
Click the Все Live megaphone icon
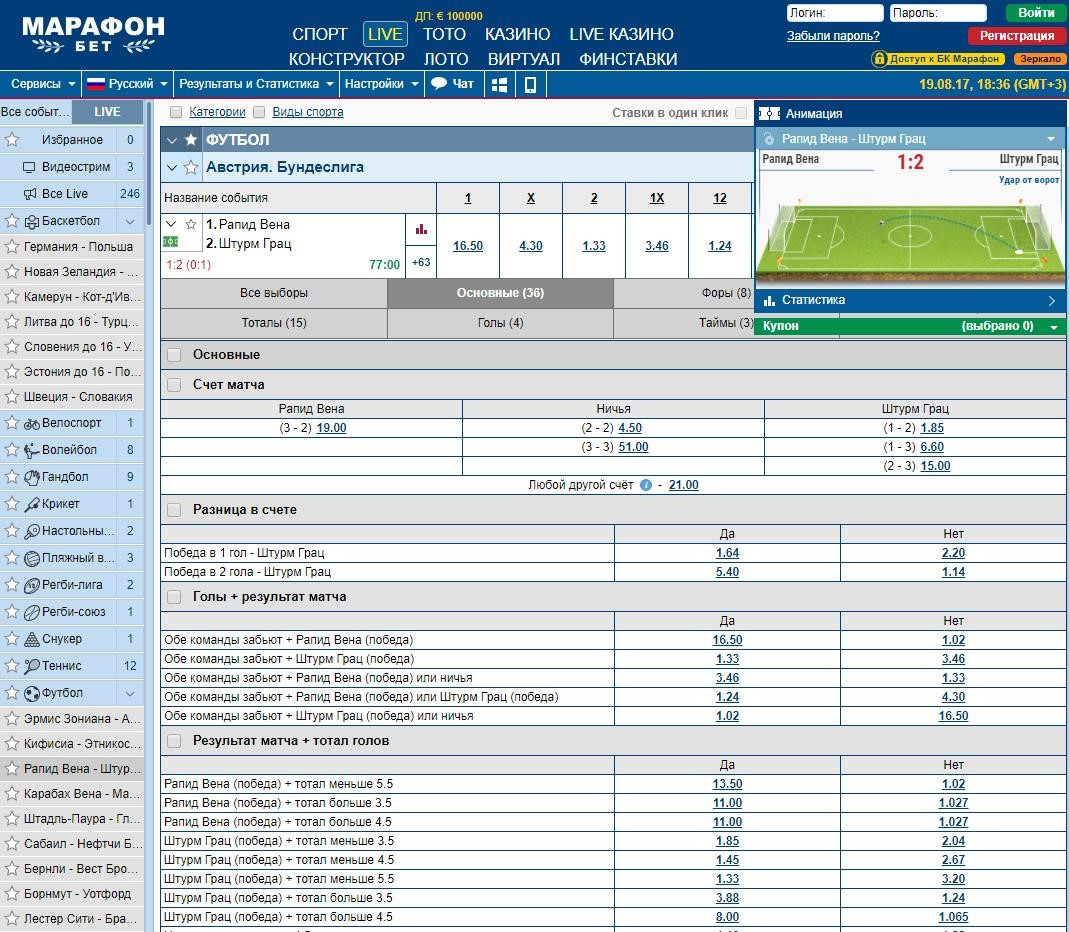pos(30,194)
